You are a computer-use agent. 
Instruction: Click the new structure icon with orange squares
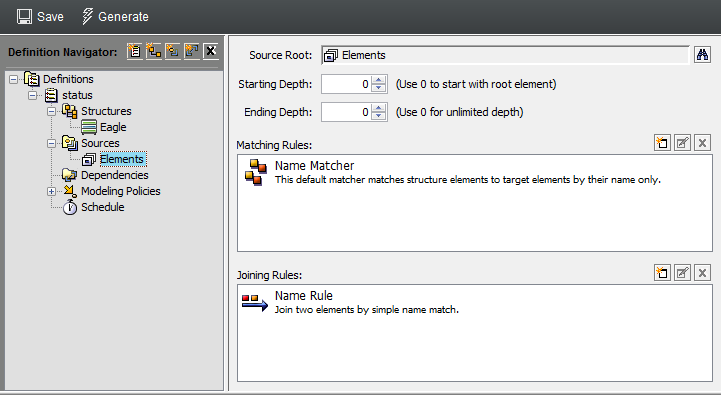click(x=154, y=51)
